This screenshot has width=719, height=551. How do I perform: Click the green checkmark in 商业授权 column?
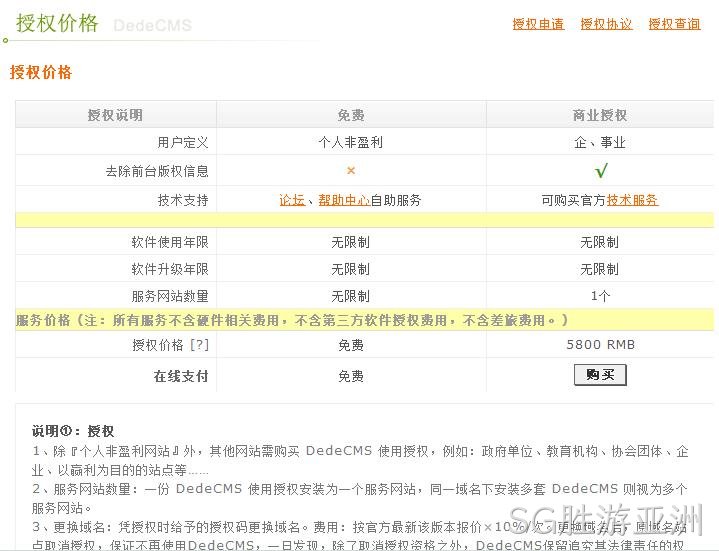click(601, 171)
